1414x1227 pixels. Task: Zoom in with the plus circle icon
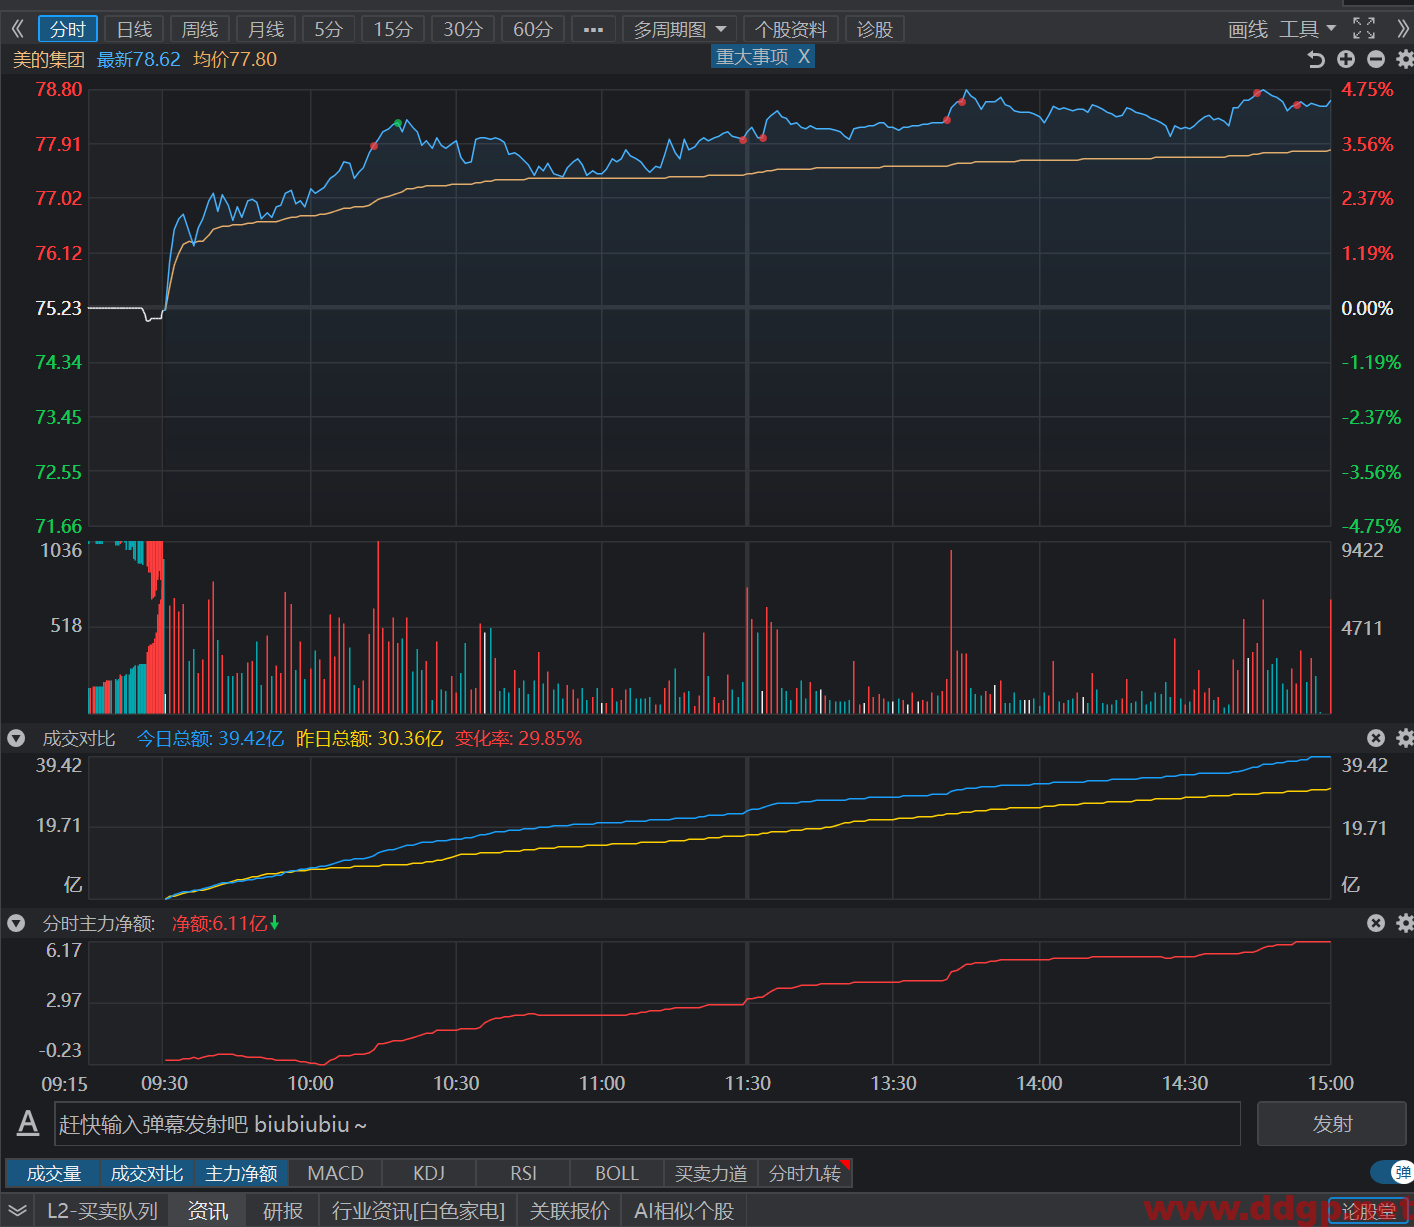pos(1346,60)
